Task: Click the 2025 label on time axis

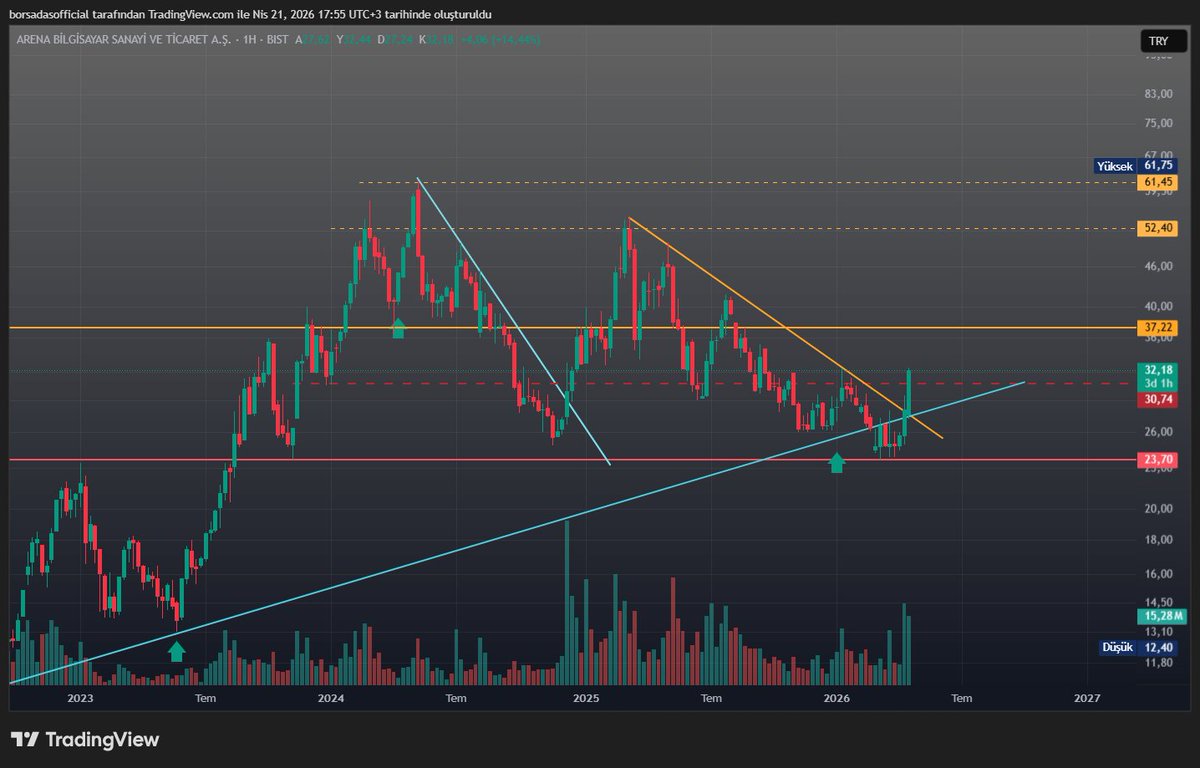Action: tap(586, 697)
